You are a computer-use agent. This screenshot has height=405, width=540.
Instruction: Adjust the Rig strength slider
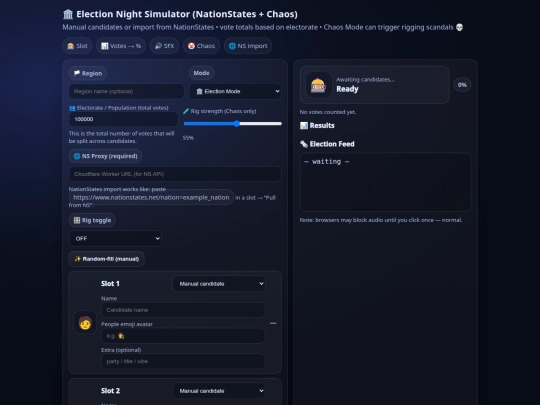tap(233, 124)
